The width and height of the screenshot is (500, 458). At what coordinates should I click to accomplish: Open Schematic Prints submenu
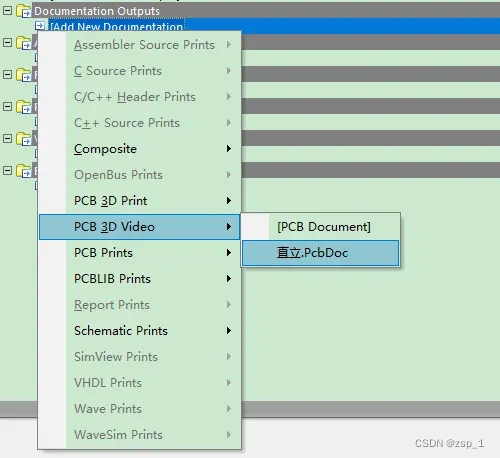[140, 331]
